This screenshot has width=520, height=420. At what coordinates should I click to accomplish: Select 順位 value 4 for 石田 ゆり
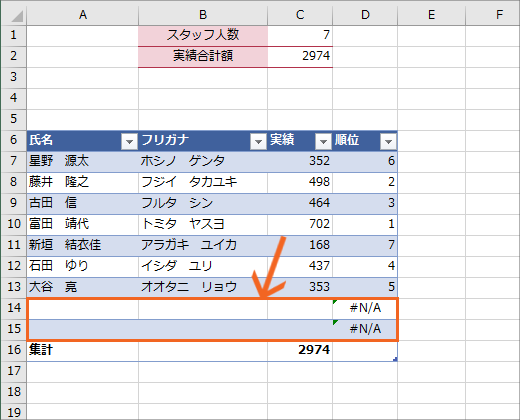pyautogui.click(x=365, y=266)
